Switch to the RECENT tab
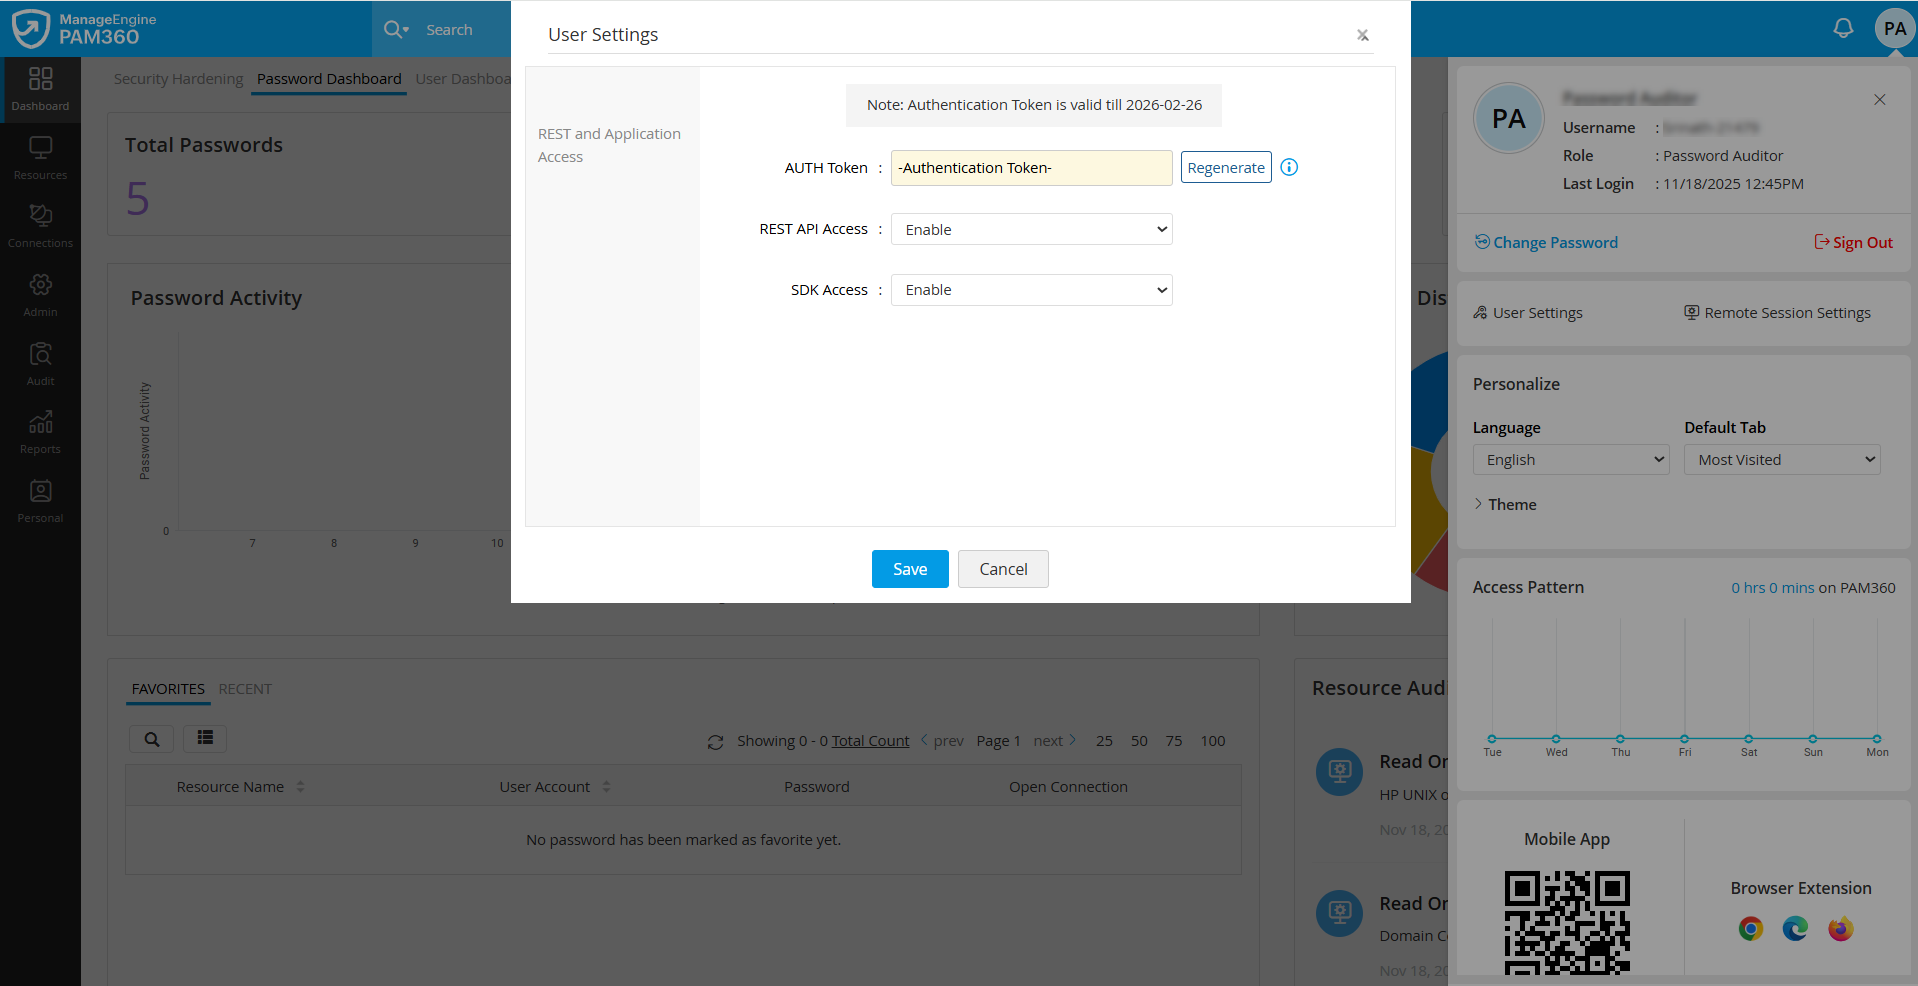Viewport: 1918px width, 986px height. coord(245,689)
